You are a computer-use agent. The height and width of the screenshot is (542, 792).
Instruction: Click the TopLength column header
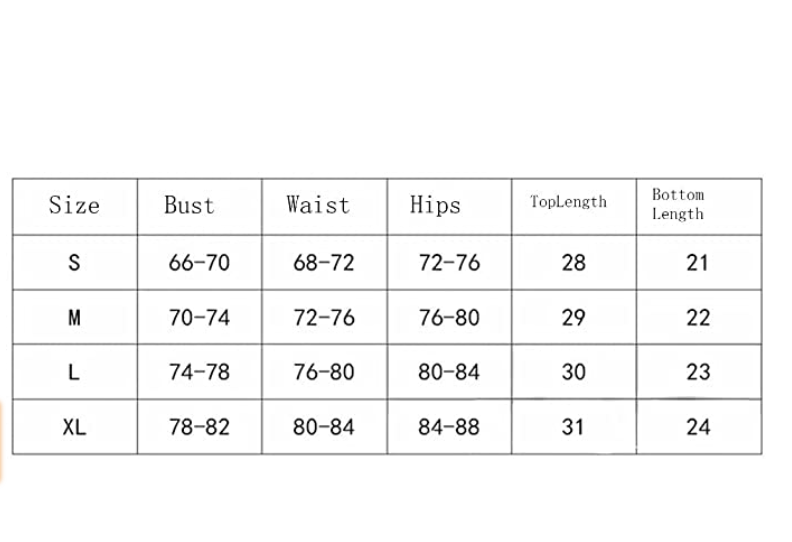(568, 202)
